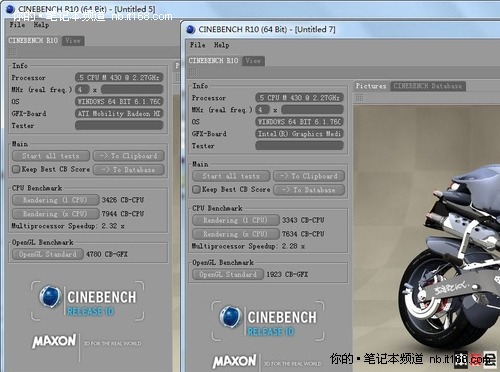Viewport: 500px width, 372px height.
Task: Click Tester name field in Untitled 7 window
Action: 299,145
